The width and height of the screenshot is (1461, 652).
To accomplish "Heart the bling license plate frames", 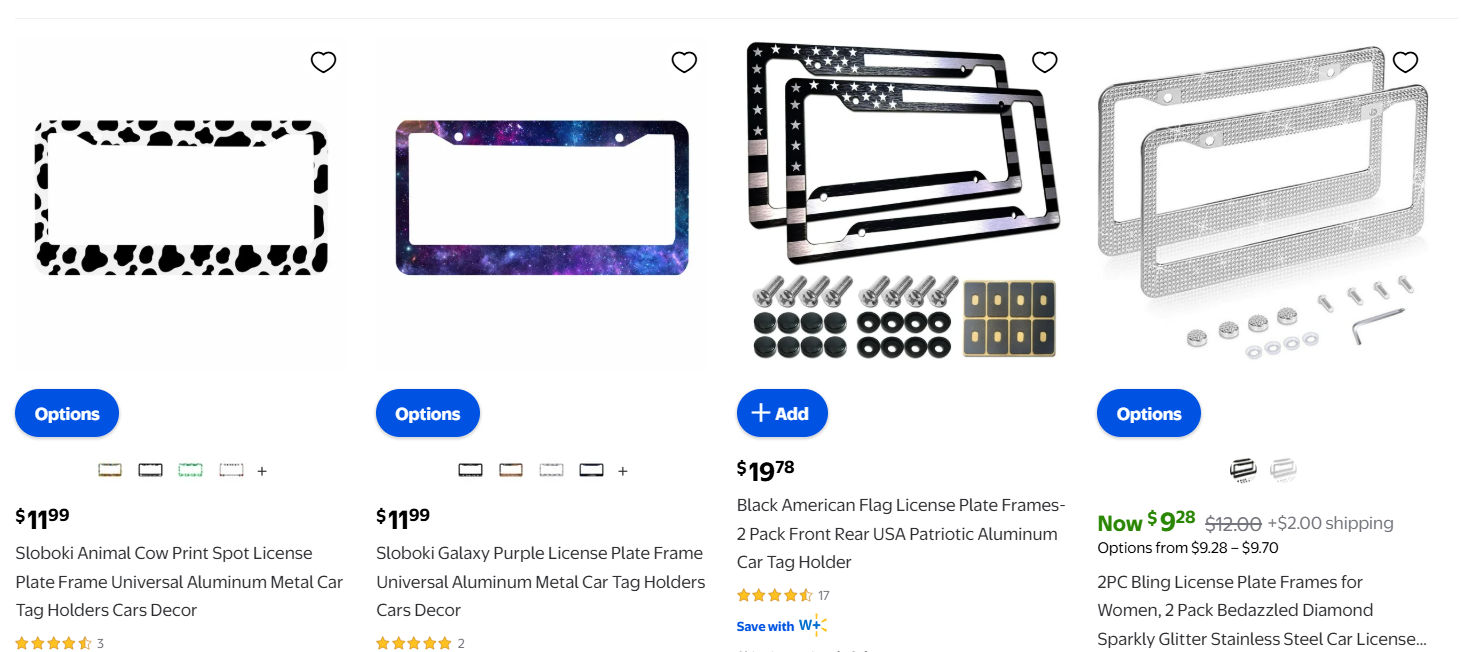I will click(1405, 63).
